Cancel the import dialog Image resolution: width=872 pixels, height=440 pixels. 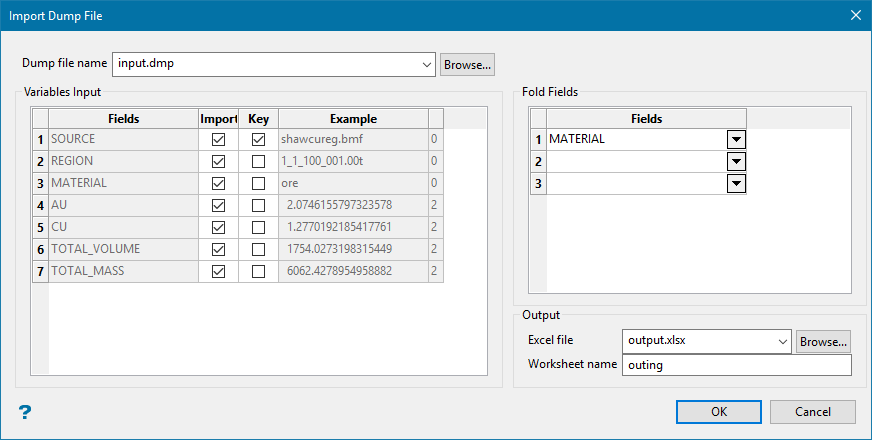click(x=813, y=412)
